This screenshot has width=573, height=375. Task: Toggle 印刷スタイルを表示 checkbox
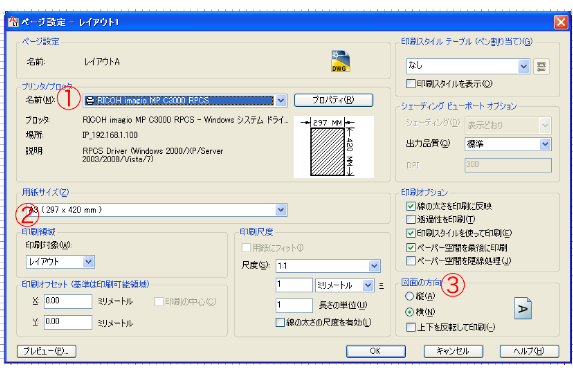(x=411, y=84)
